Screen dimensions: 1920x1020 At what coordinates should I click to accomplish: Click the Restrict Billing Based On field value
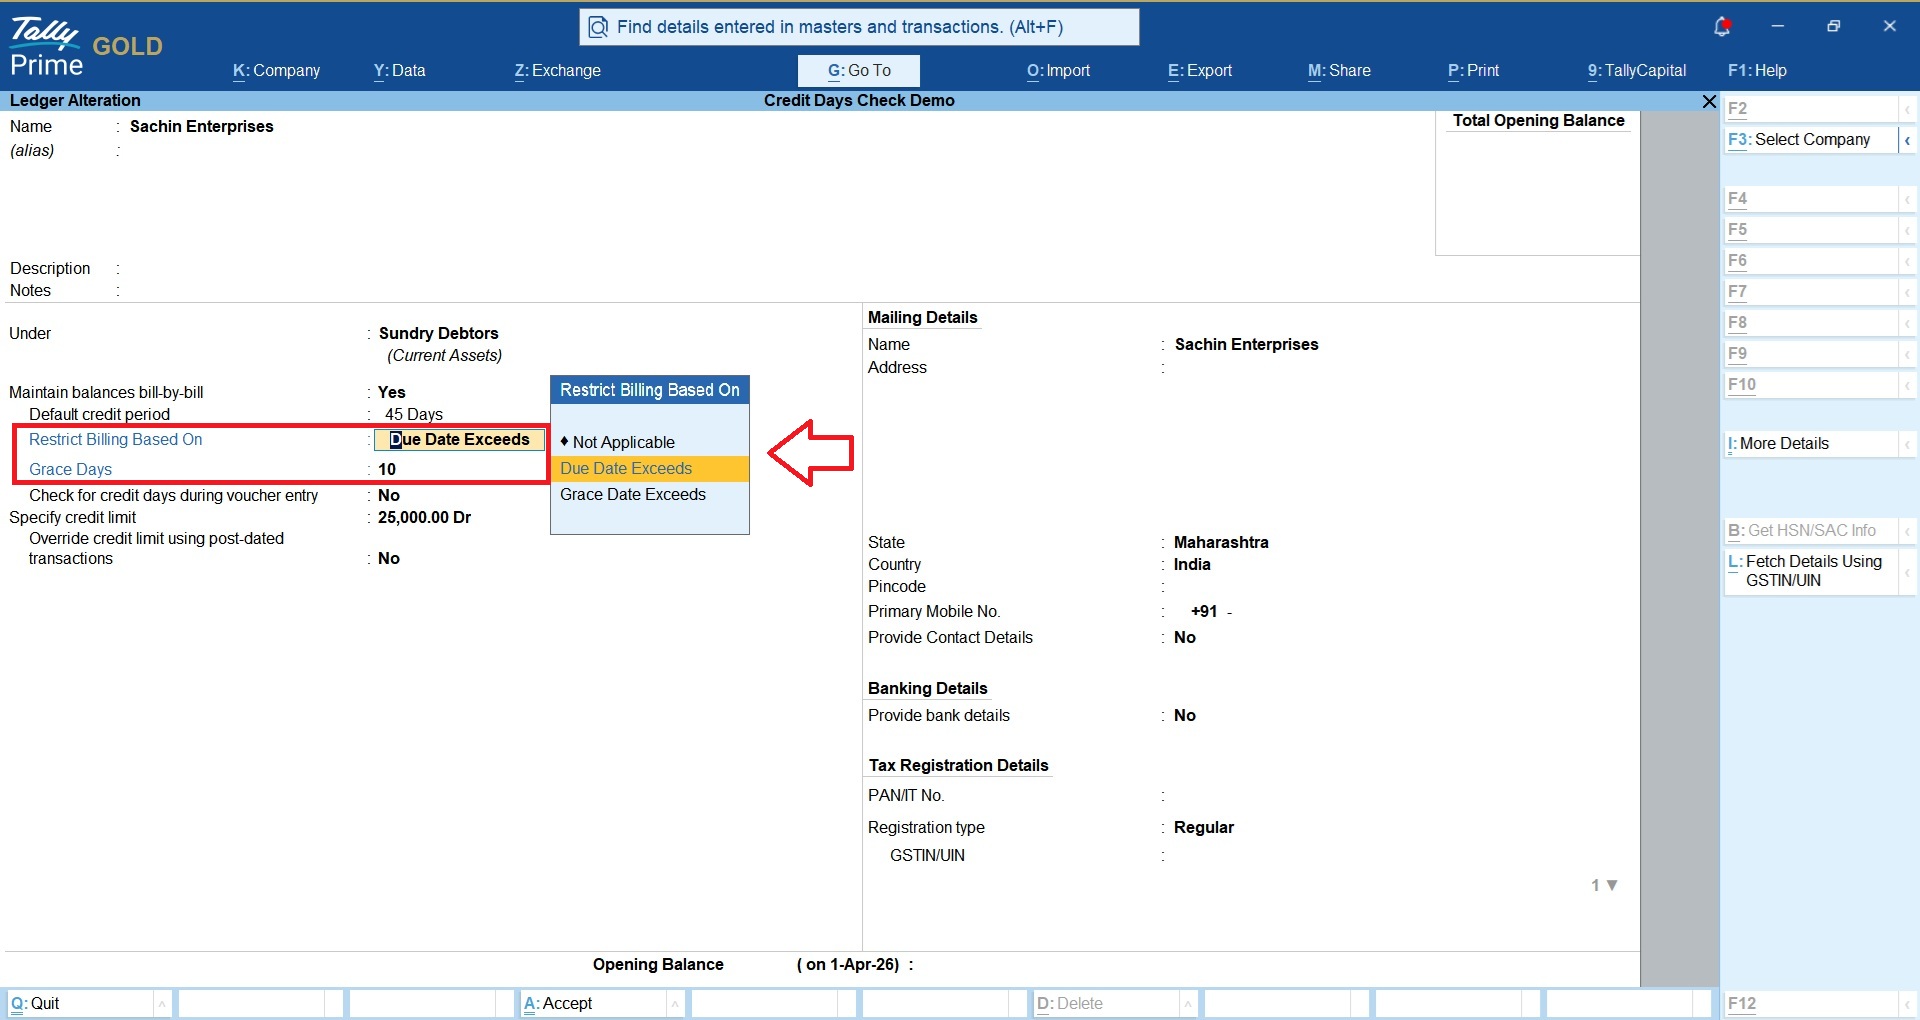[x=460, y=439]
